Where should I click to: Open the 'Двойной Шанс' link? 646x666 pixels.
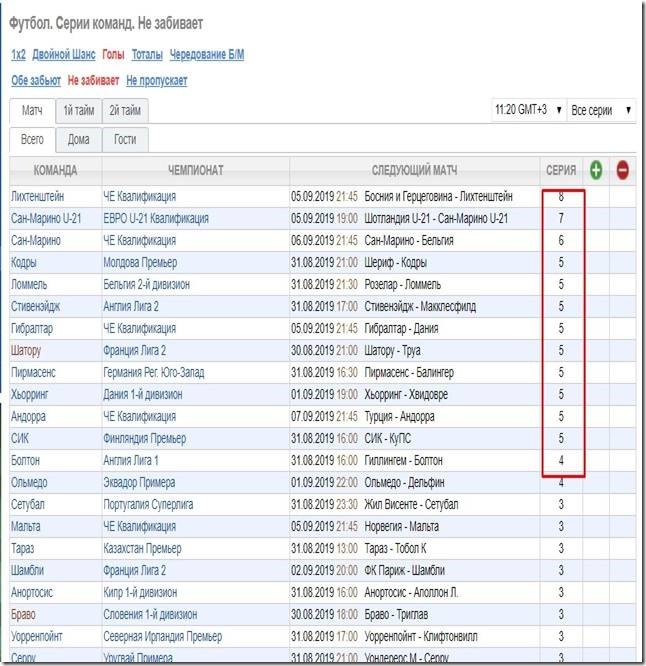(x=64, y=55)
